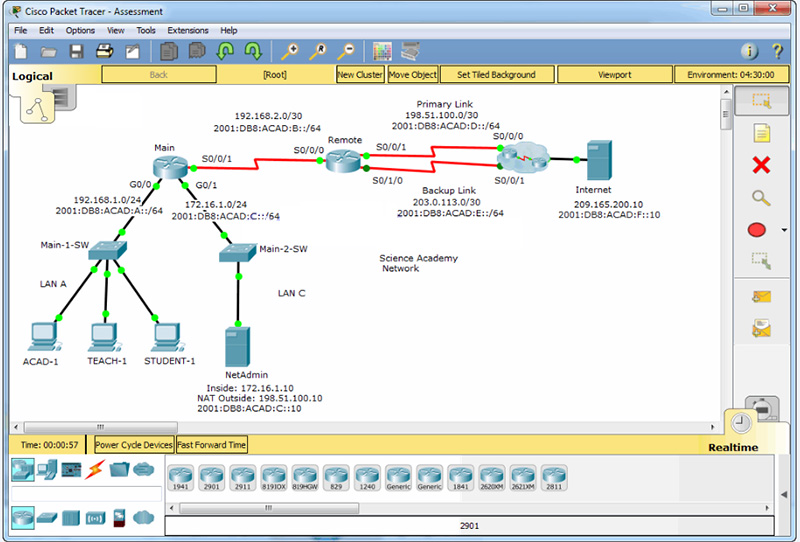Add a Simple PDU envelope
The width and height of the screenshot is (800, 542).
[761, 297]
